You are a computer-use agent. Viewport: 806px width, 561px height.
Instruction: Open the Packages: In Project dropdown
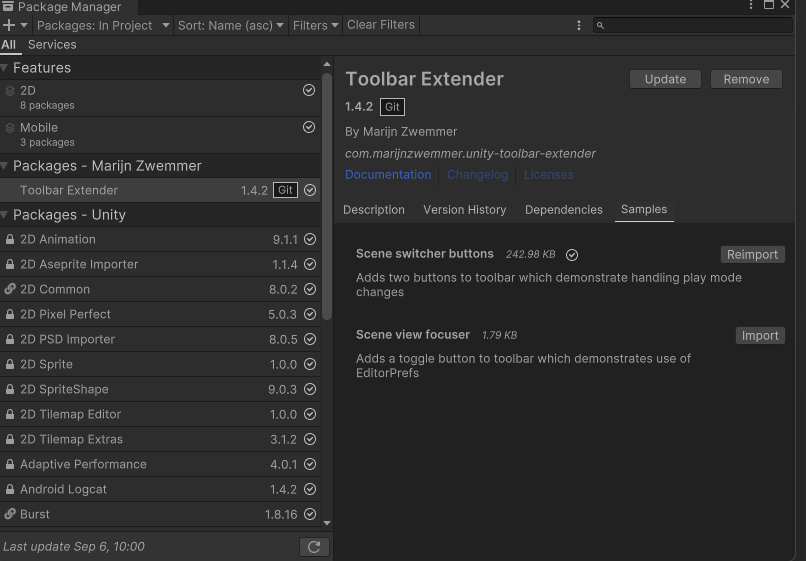103,25
